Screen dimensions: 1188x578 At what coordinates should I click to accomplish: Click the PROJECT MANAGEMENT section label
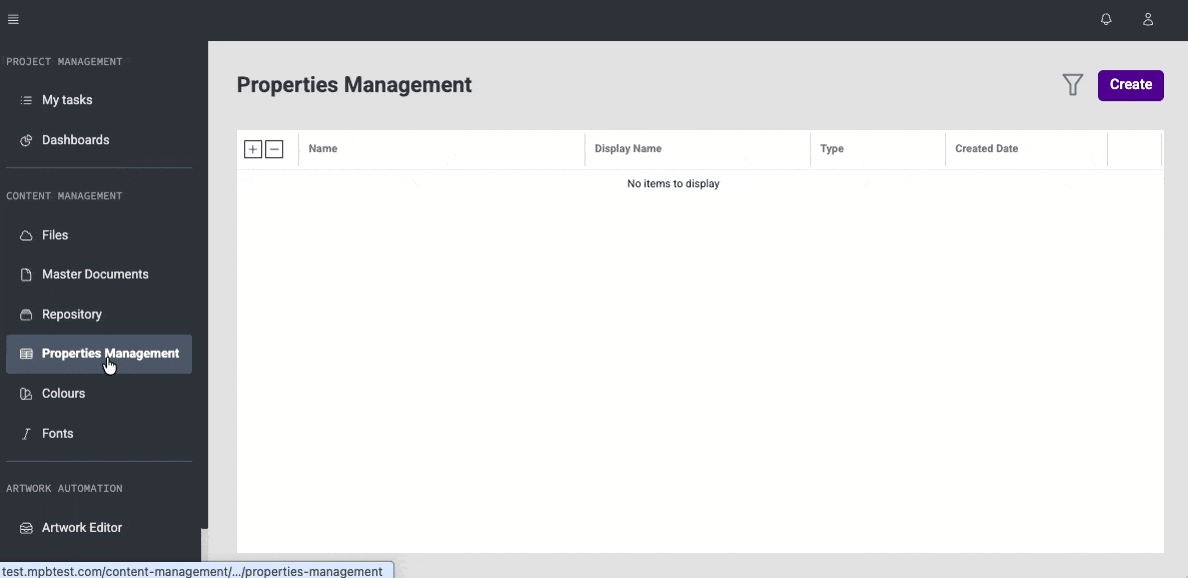64,62
